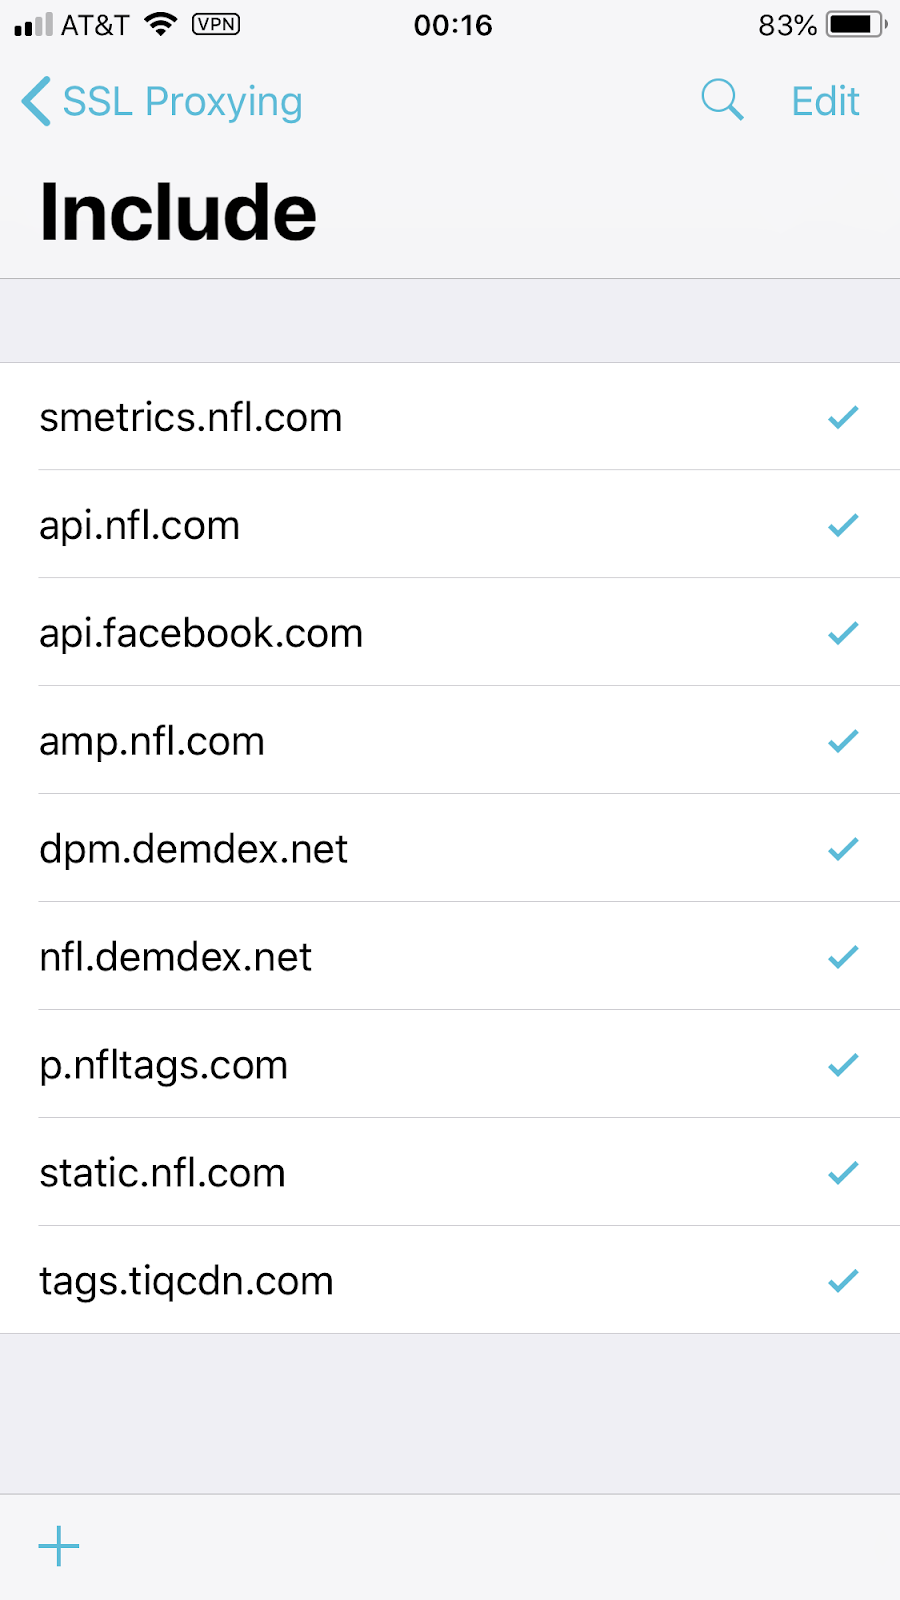The image size is (900, 1600).
Task: Toggle checkmark for tags.tiqcdn.com
Action: pyautogui.click(x=843, y=1281)
